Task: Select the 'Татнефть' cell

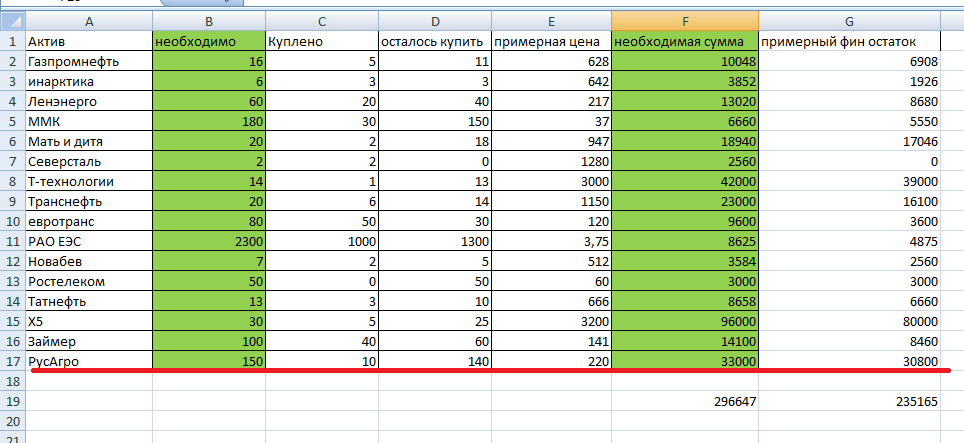Action: point(89,301)
